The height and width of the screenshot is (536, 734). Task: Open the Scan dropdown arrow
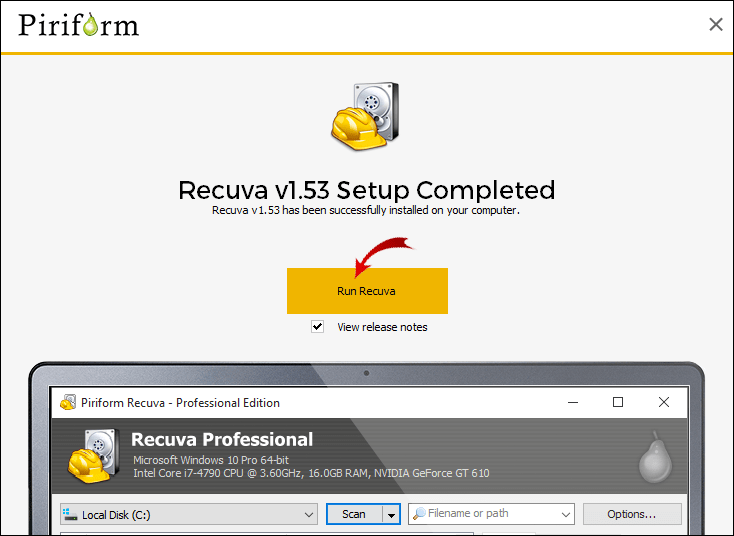coord(391,514)
